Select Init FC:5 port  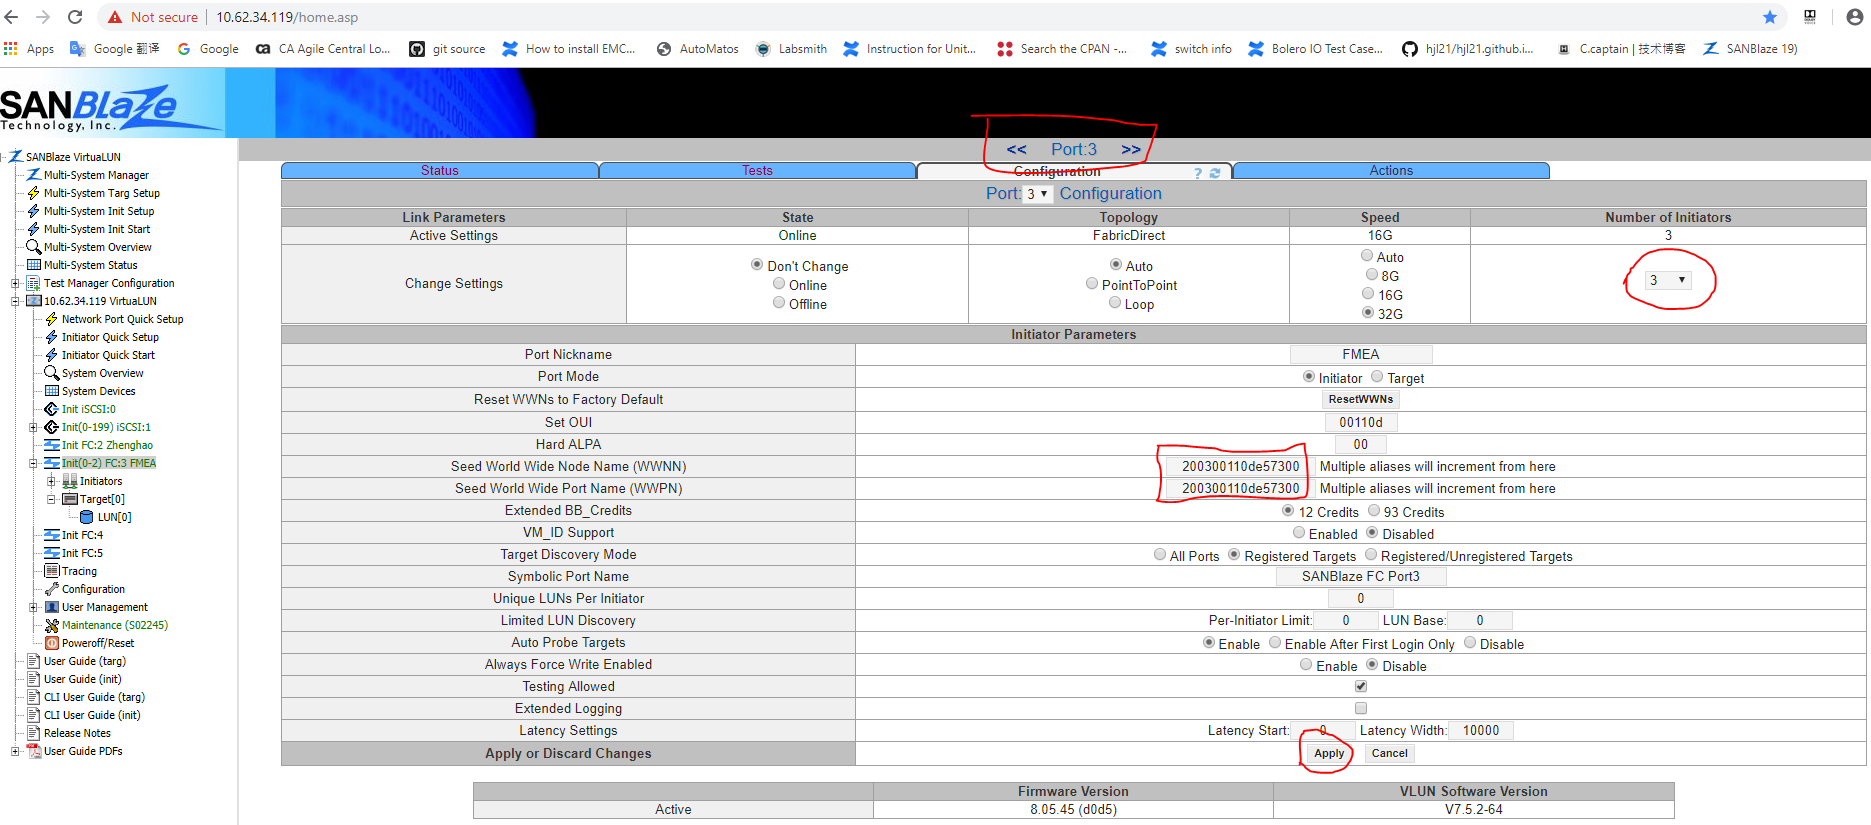click(82, 553)
